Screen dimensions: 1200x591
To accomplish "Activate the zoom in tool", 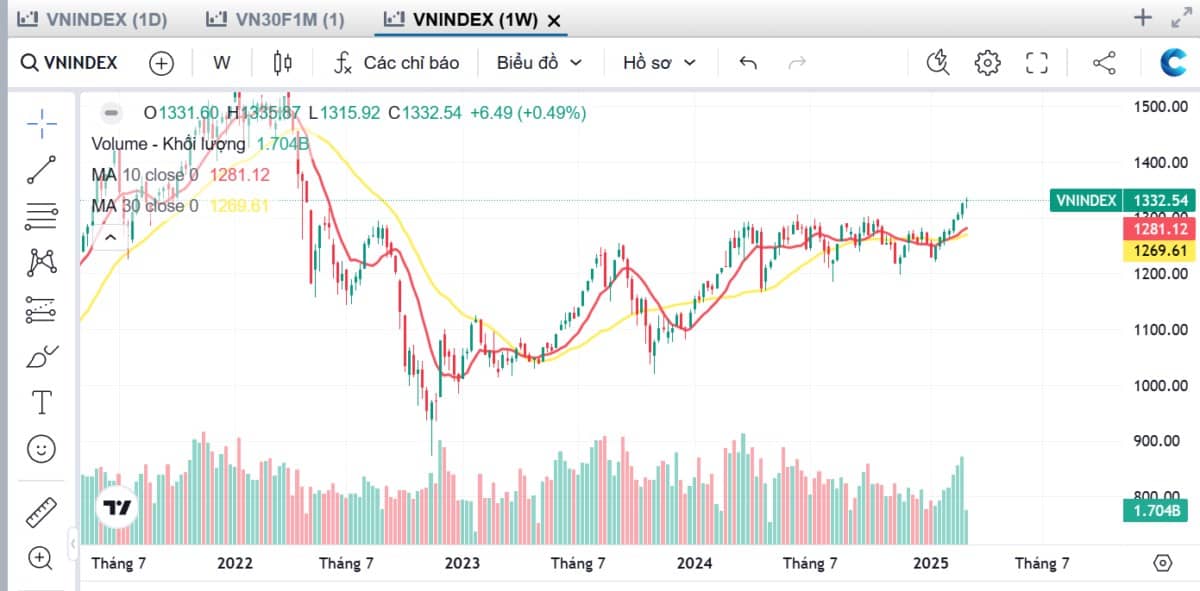I will (x=41, y=558).
